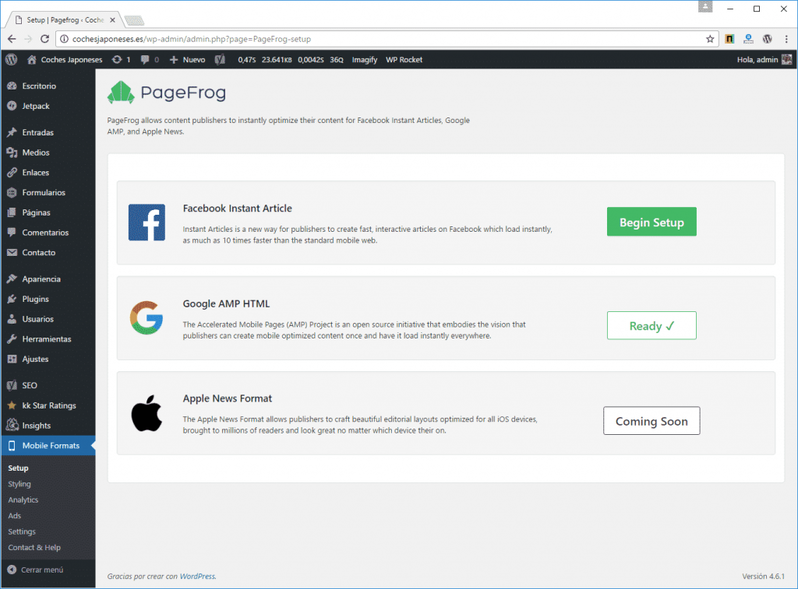Screen dimensions: 798x589
Task: Close the Setup | Pagefrog browser tab
Action: tap(112, 20)
